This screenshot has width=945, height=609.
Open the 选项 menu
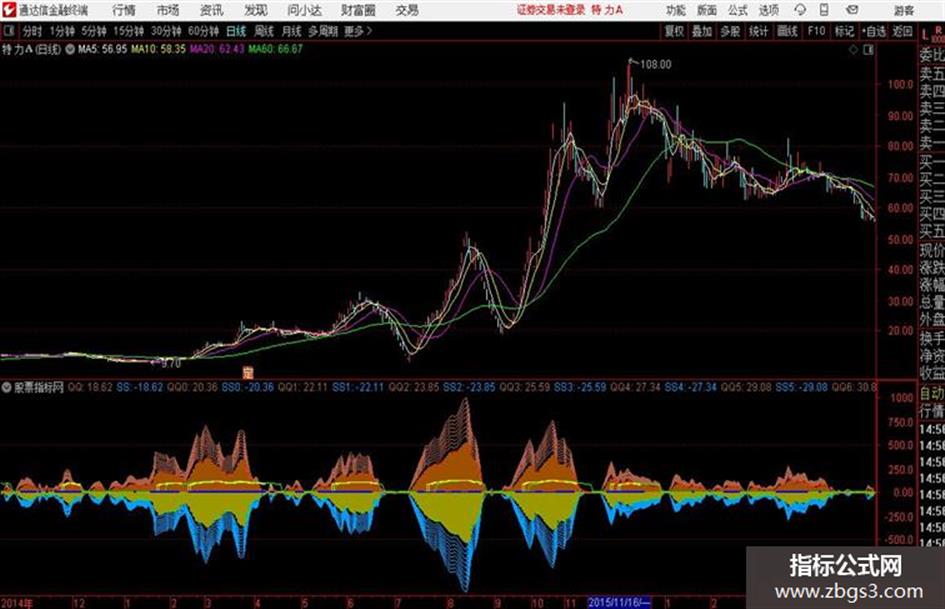click(x=768, y=10)
